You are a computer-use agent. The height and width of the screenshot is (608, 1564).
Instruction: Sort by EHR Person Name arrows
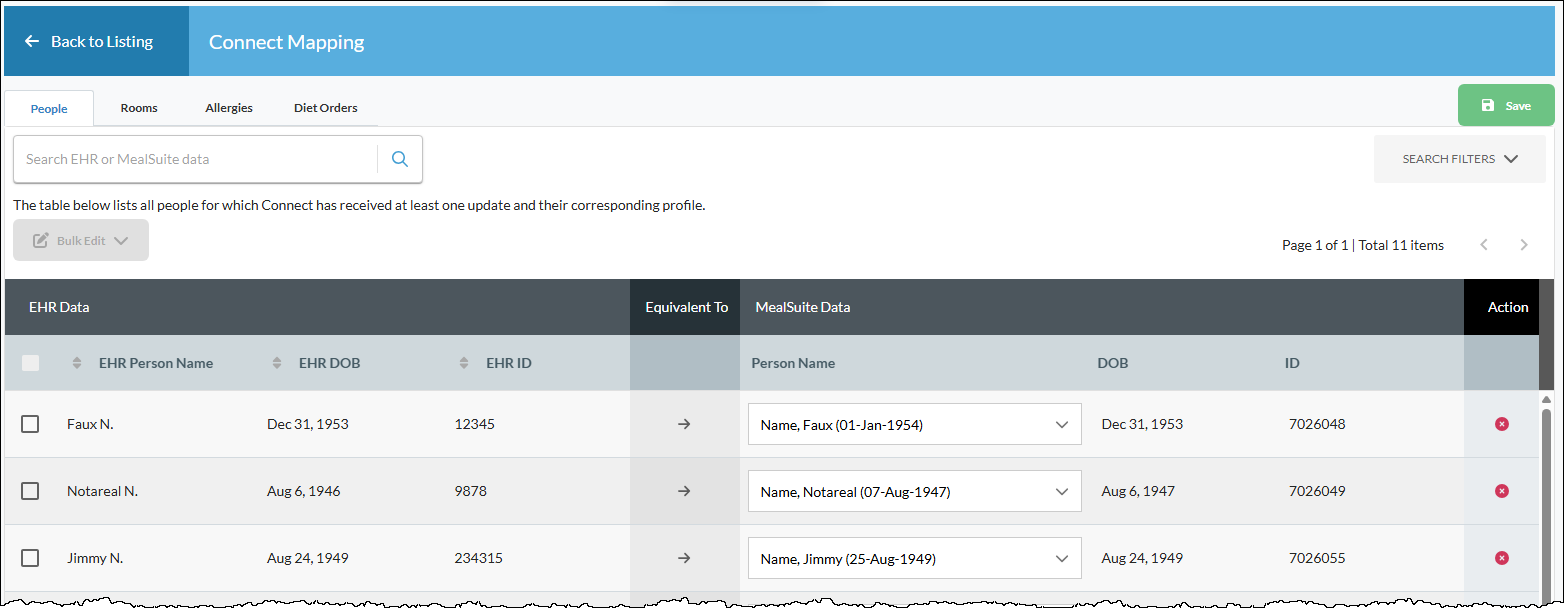(x=77, y=363)
